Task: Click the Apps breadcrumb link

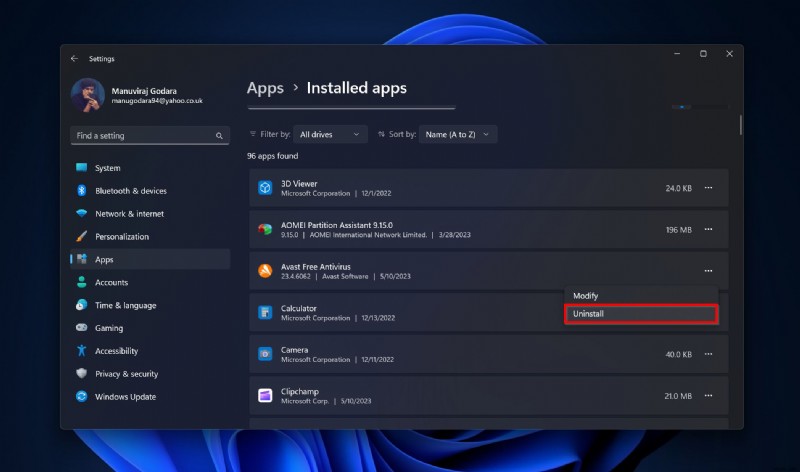Action: (265, 88)
